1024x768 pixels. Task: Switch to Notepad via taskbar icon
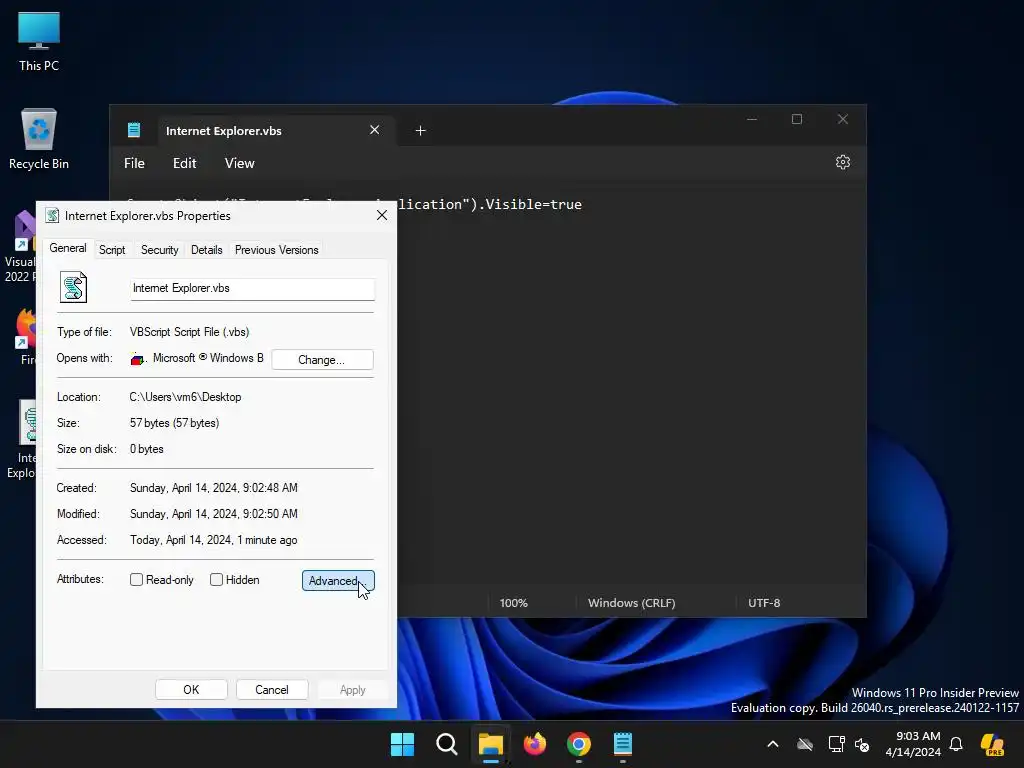[622, 744]
